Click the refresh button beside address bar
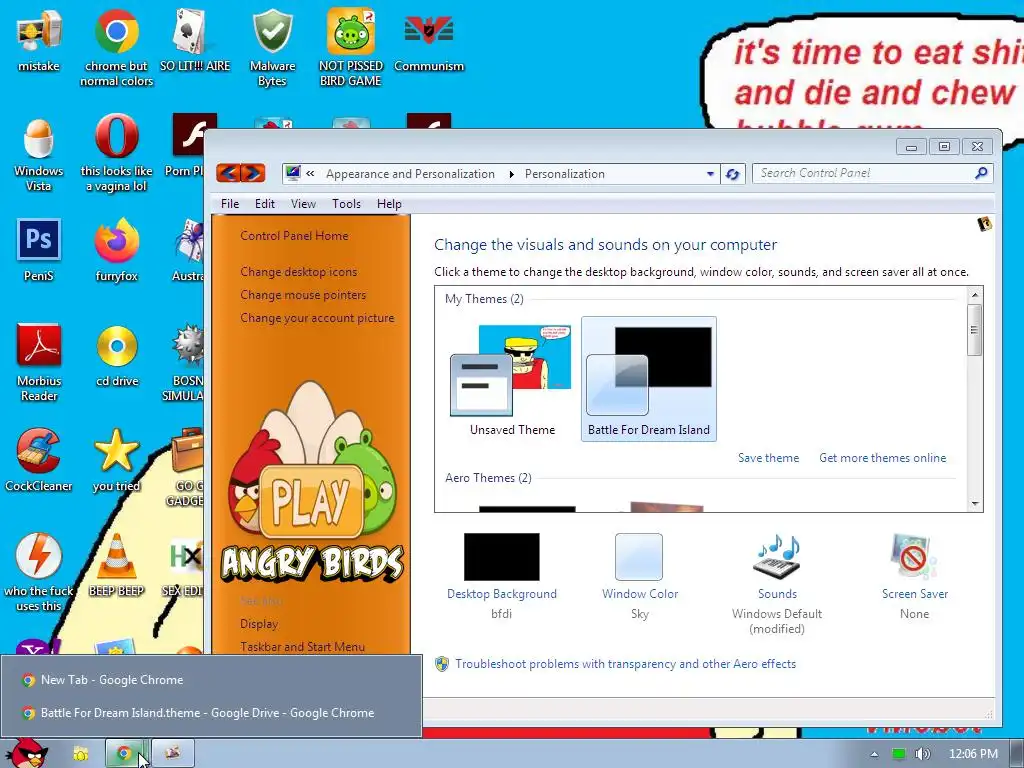 click(733, 174)
